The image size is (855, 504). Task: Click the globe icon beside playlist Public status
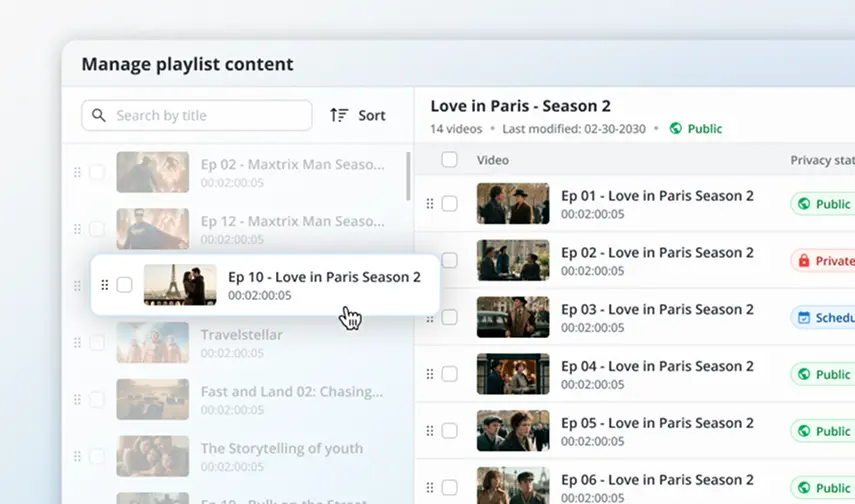(x=676, y=128)
